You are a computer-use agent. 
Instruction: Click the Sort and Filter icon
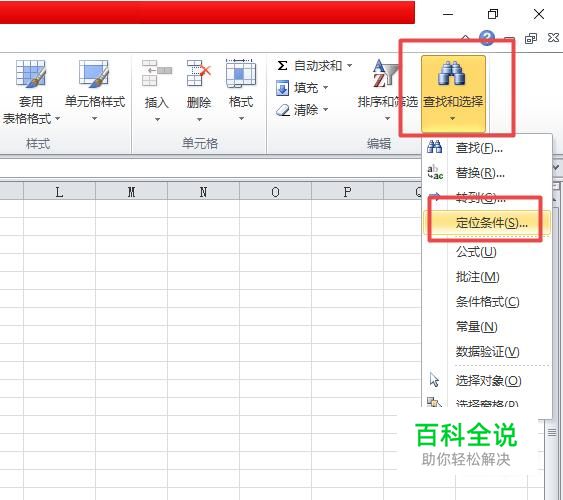pos(385,74)
